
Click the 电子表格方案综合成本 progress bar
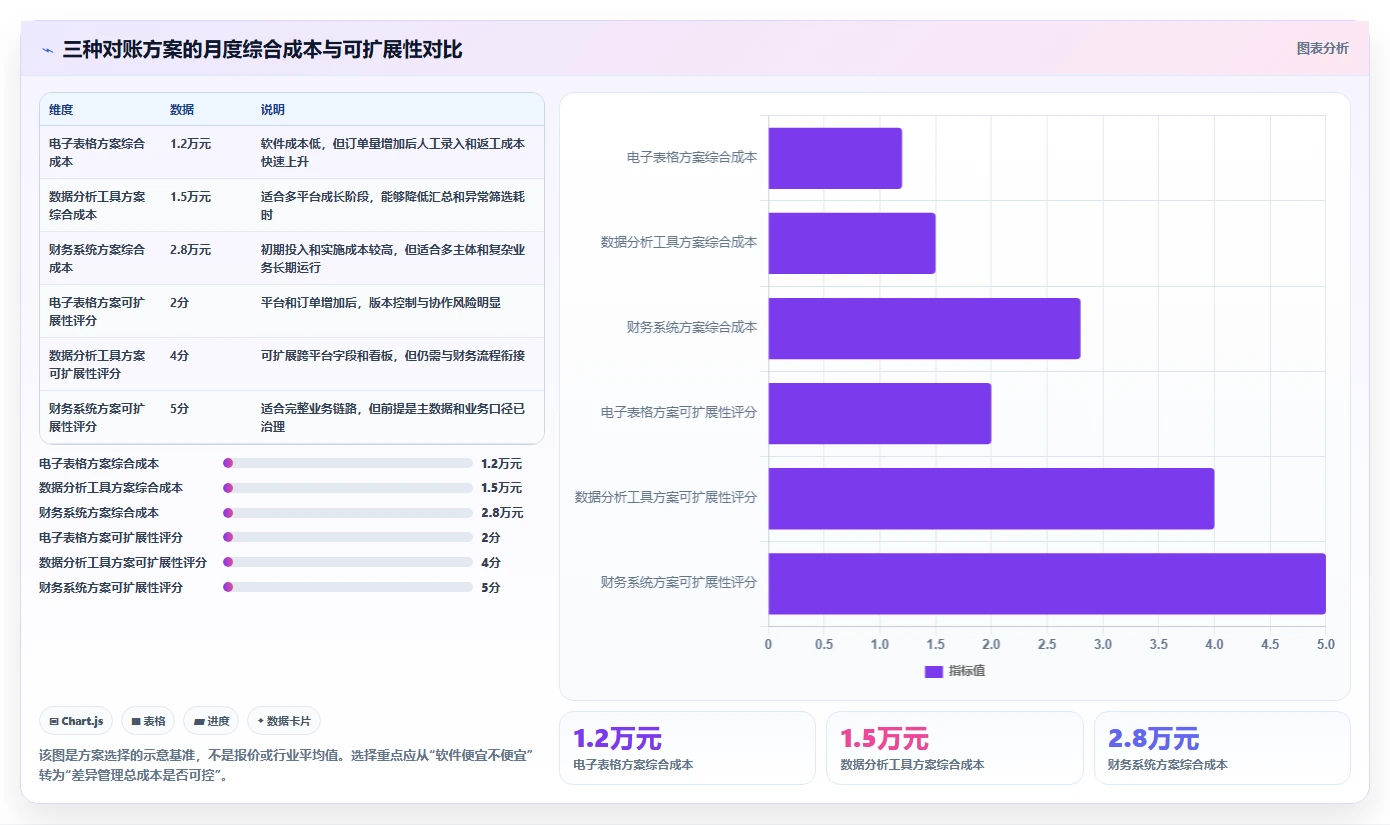348,463
